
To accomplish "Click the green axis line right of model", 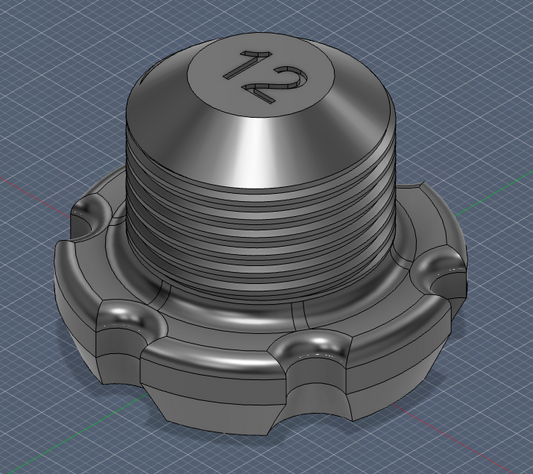I will point(494,196).
